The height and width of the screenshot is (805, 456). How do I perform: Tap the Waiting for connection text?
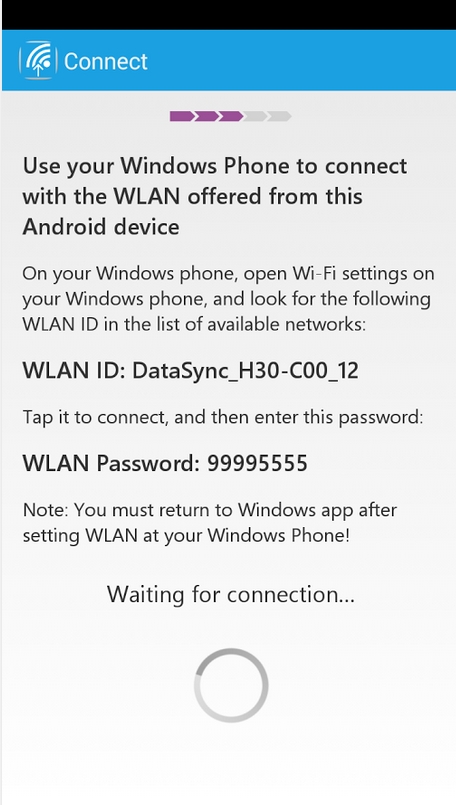(x=231, y=595)
